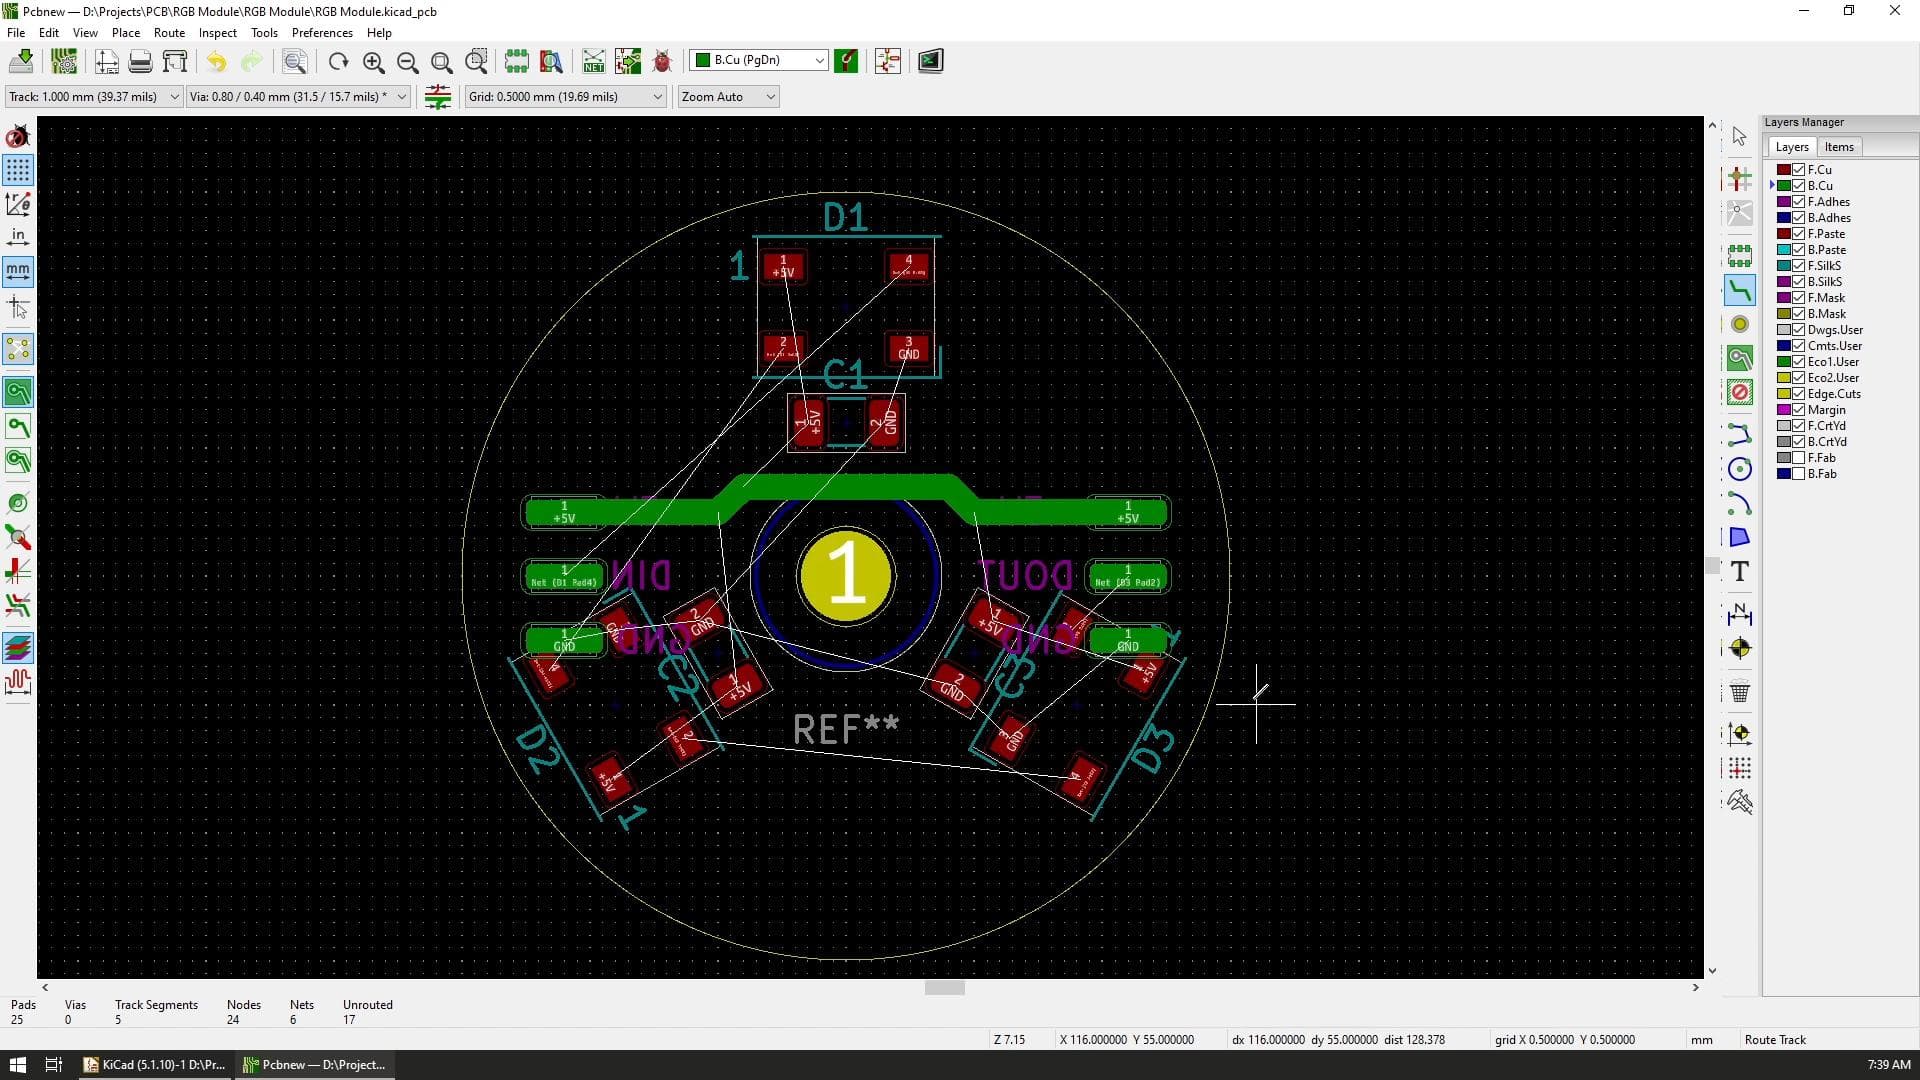Select the Add Dimension tool
Screen dimensions: 1920x1080
point(1740,616)
